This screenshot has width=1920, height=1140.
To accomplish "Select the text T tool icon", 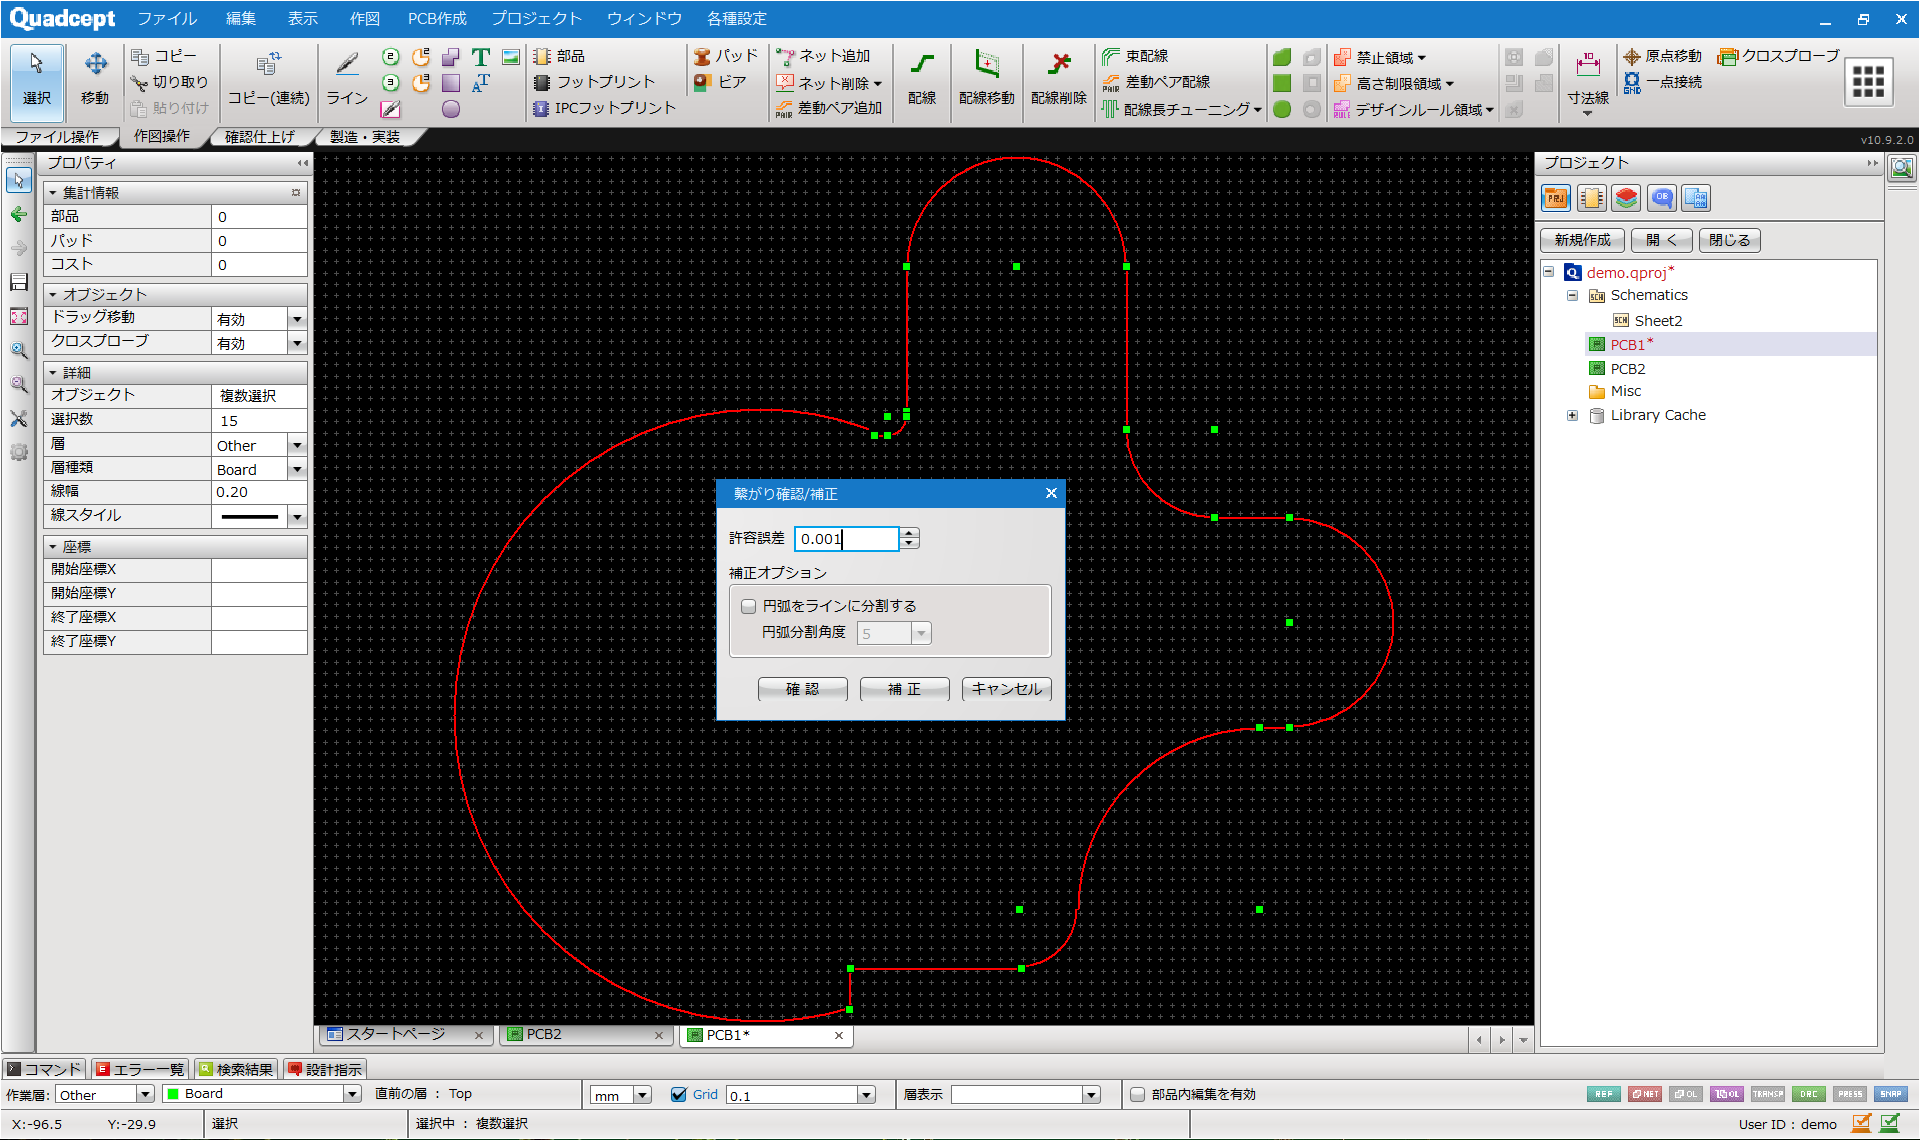I will (481, 57).
